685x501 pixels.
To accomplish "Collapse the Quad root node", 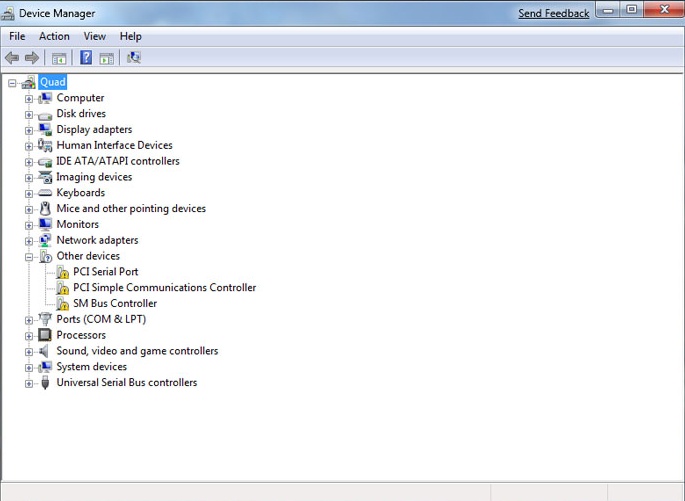I will tap(12, 83).
